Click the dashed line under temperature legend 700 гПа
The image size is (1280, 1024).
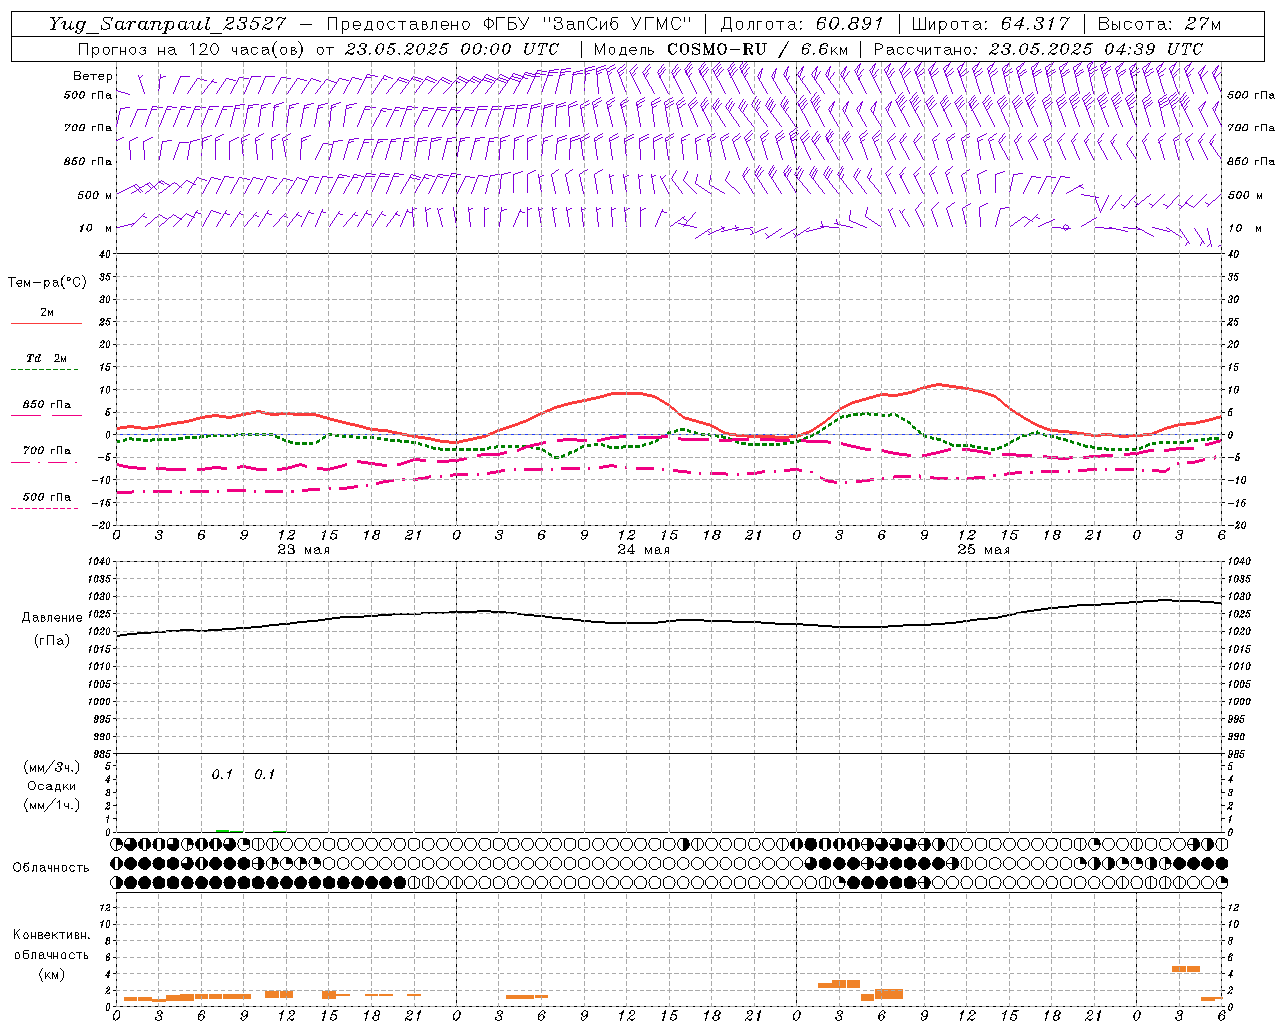(x=46, y=462)
